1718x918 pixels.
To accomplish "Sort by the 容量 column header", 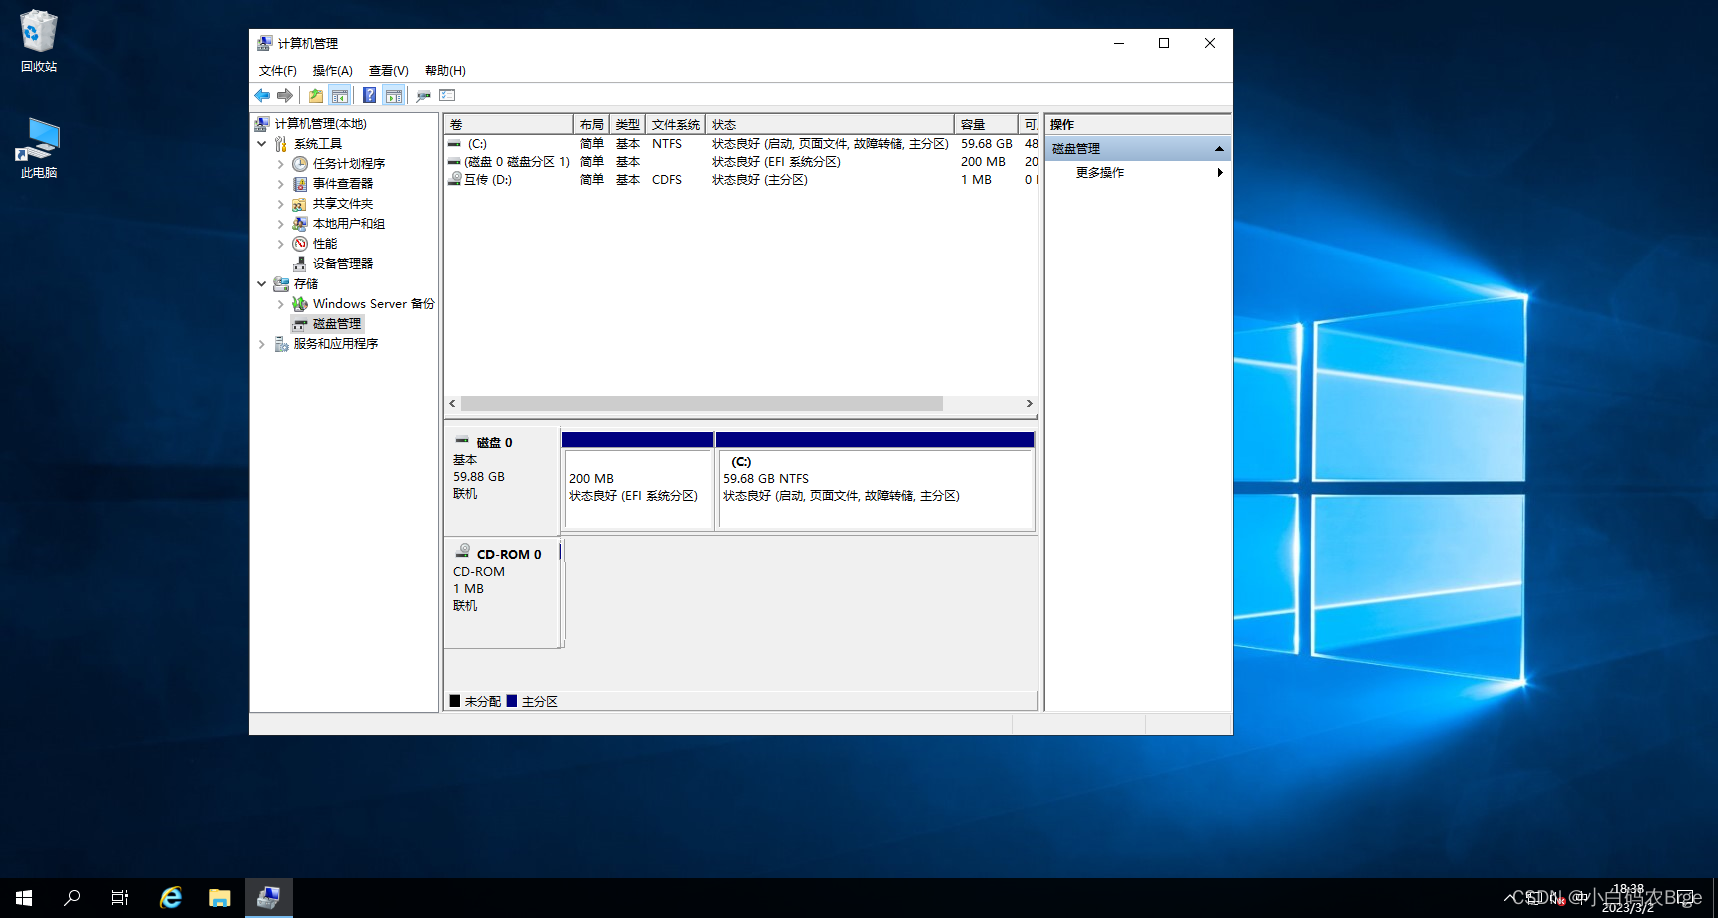I will [986, 124].
